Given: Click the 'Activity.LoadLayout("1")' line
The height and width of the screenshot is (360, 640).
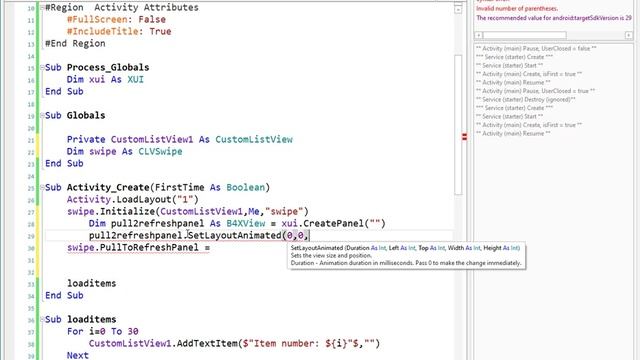Looking at the screenshot, I should (x=133, y=200).
